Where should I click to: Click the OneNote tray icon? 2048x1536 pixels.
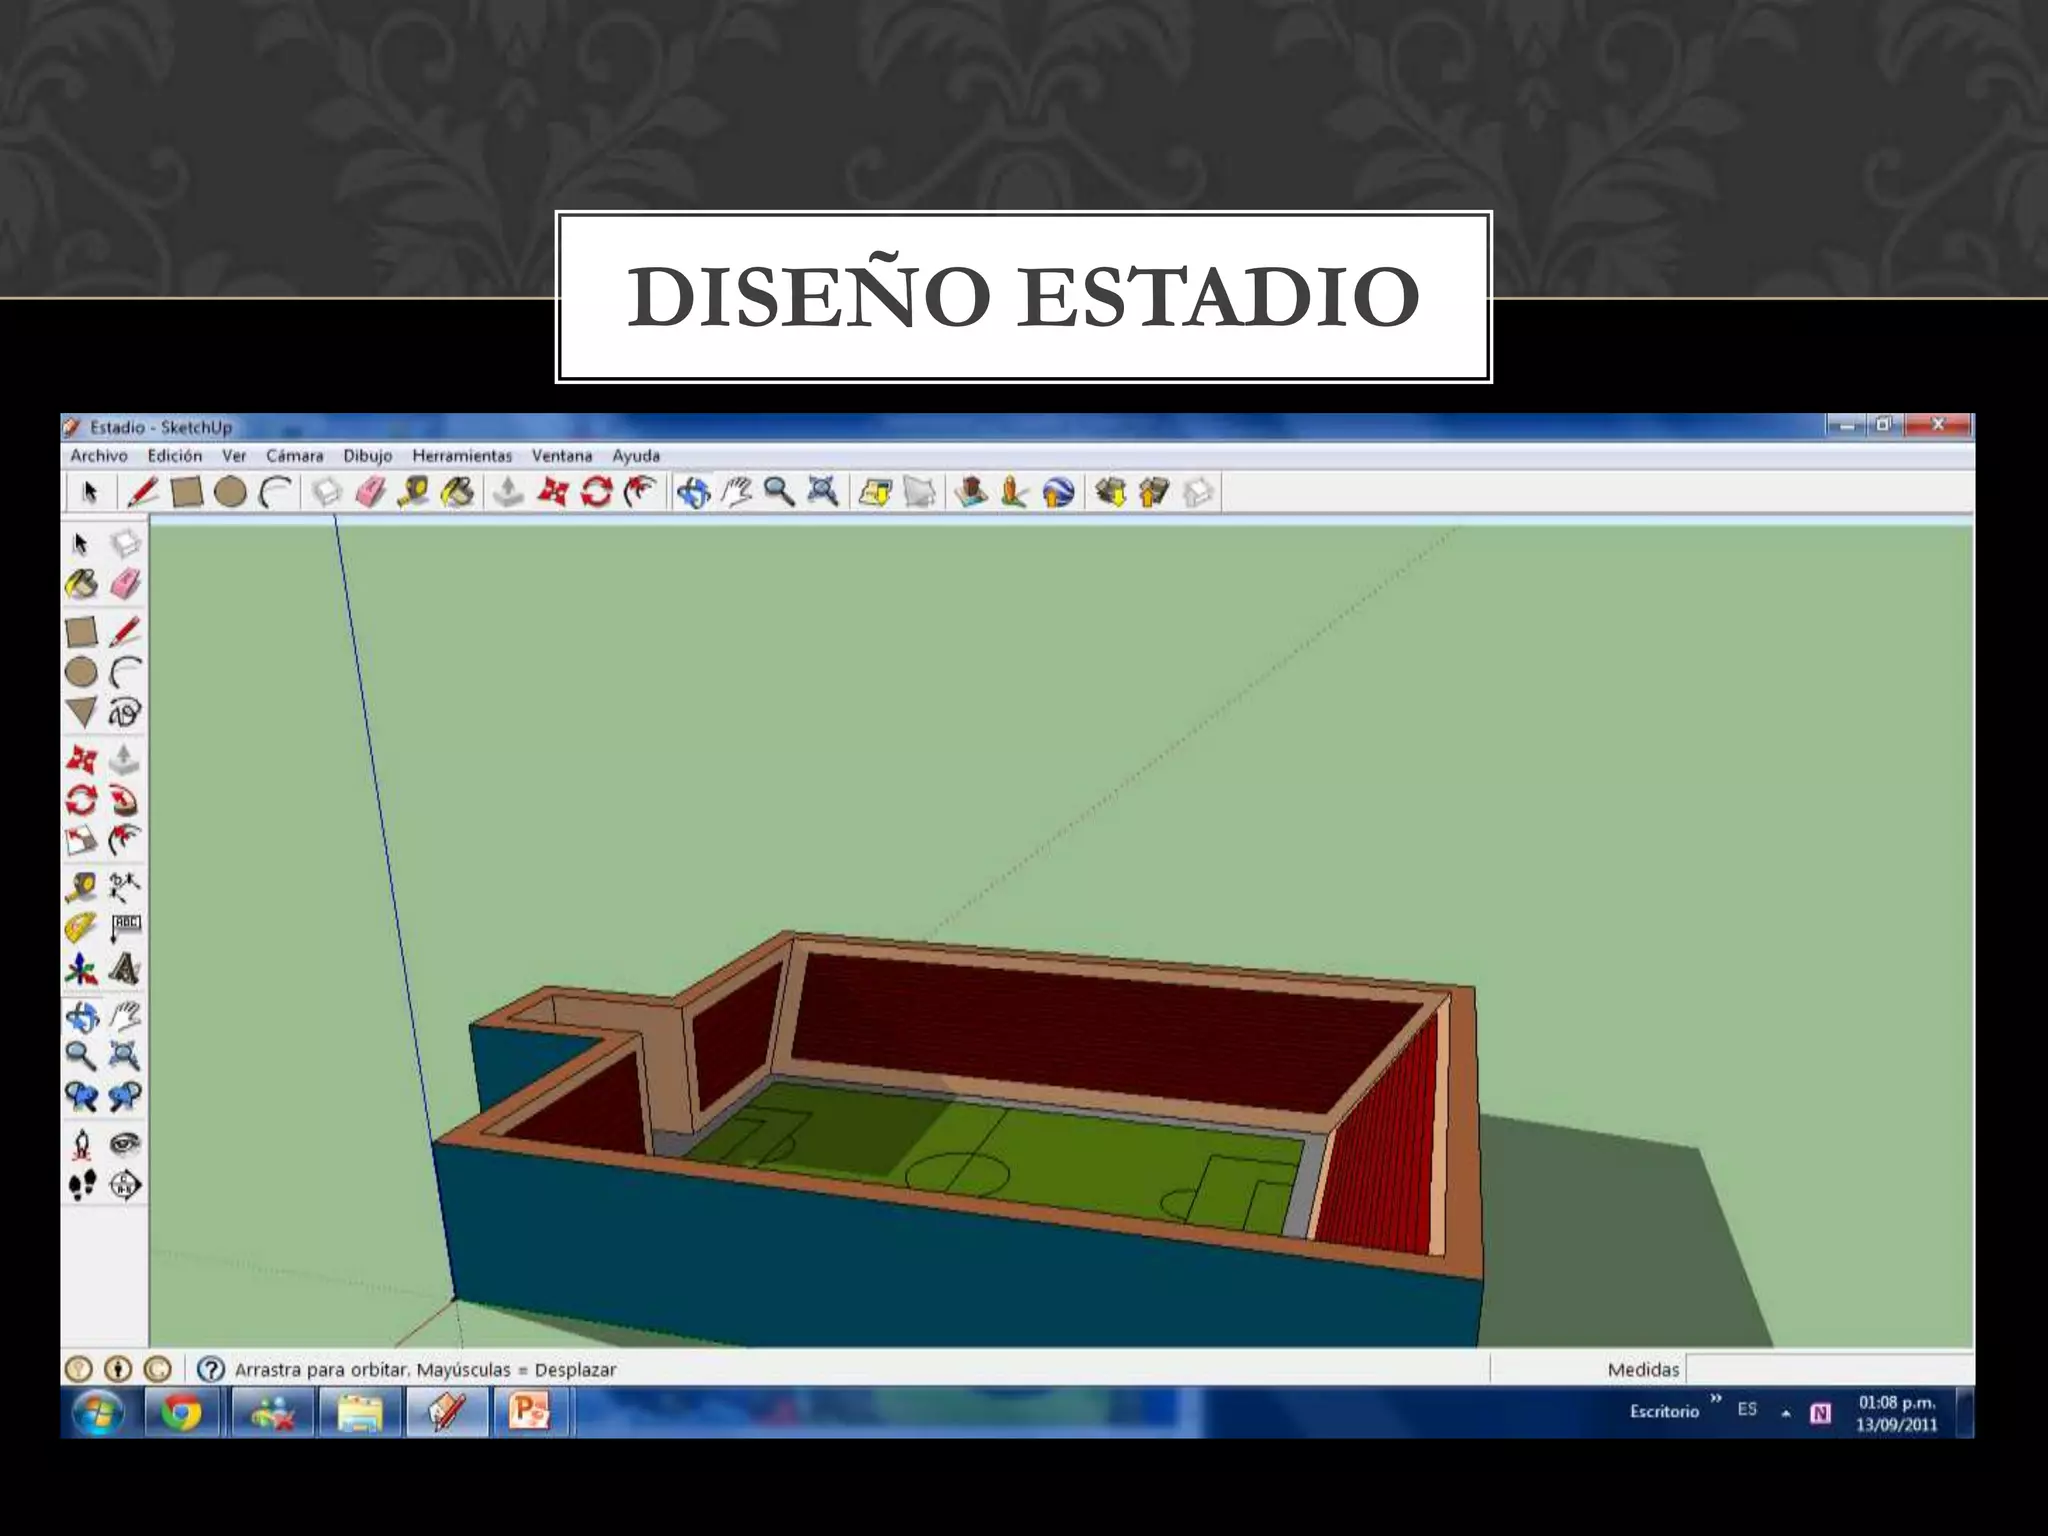[x=1821, y=1413]
